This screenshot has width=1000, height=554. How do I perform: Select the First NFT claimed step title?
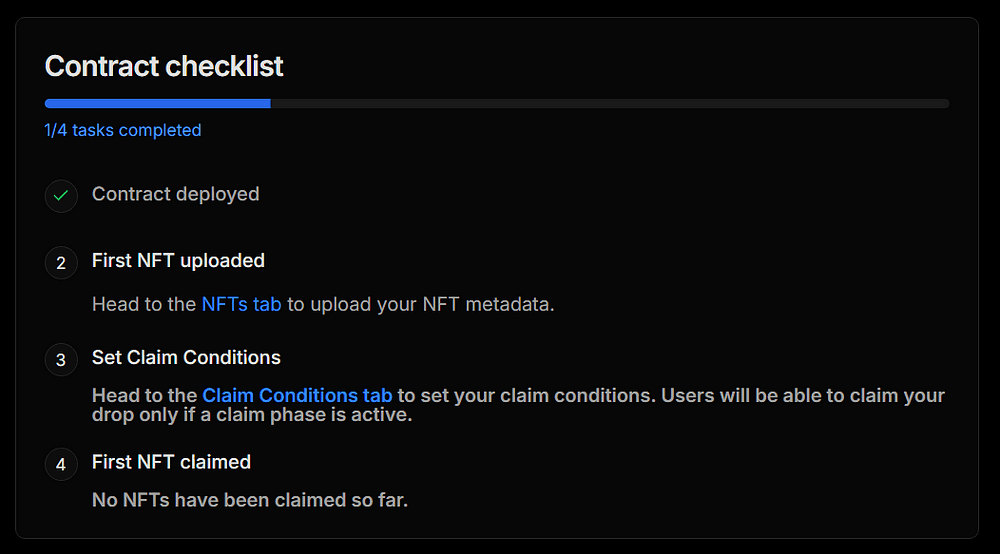[172, 462]
